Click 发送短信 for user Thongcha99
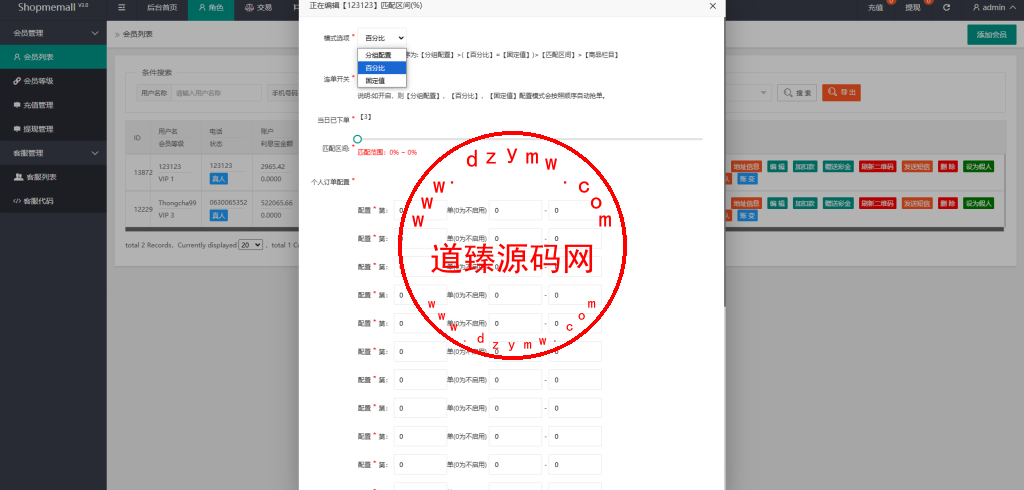Image resolution: width=1024 pixels, height=490 pixels. (x=918, y=203)
